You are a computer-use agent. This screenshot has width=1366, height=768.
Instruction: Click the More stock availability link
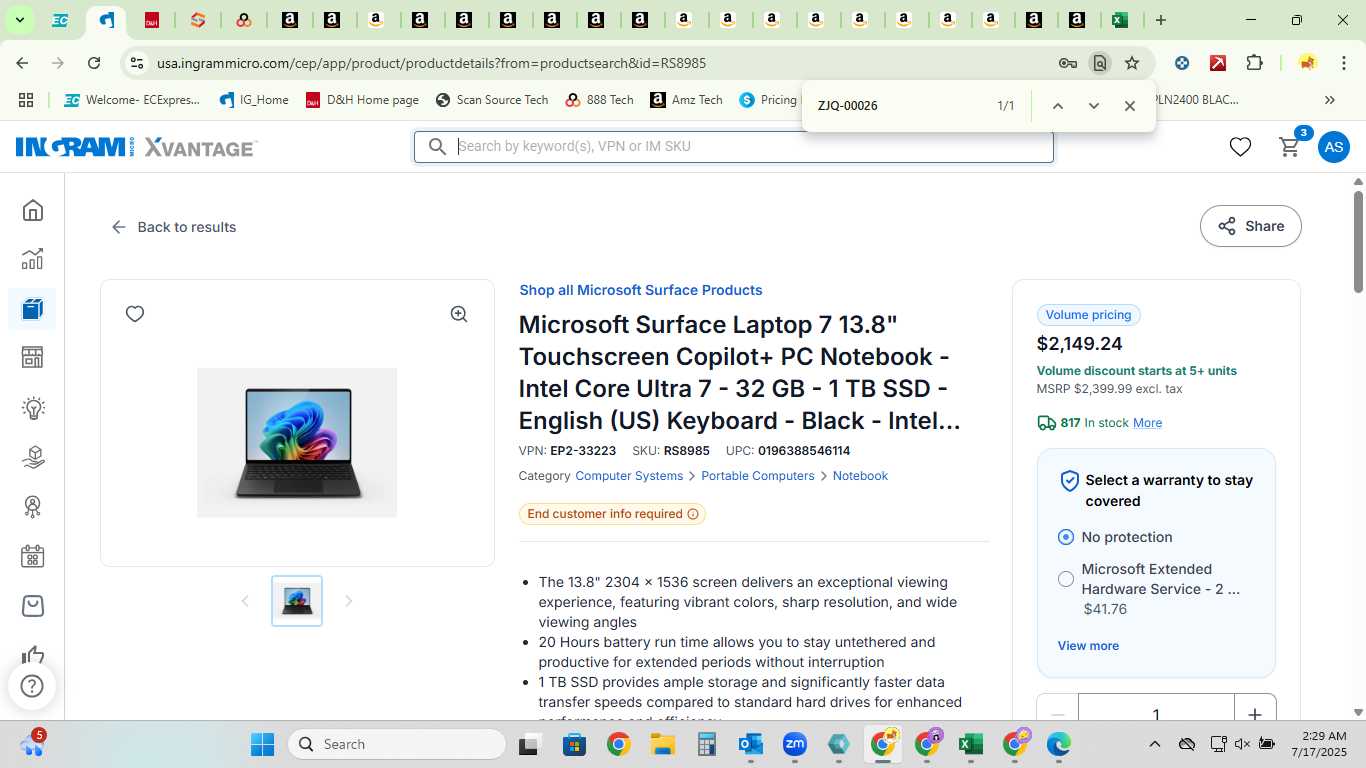[1147, 423]
